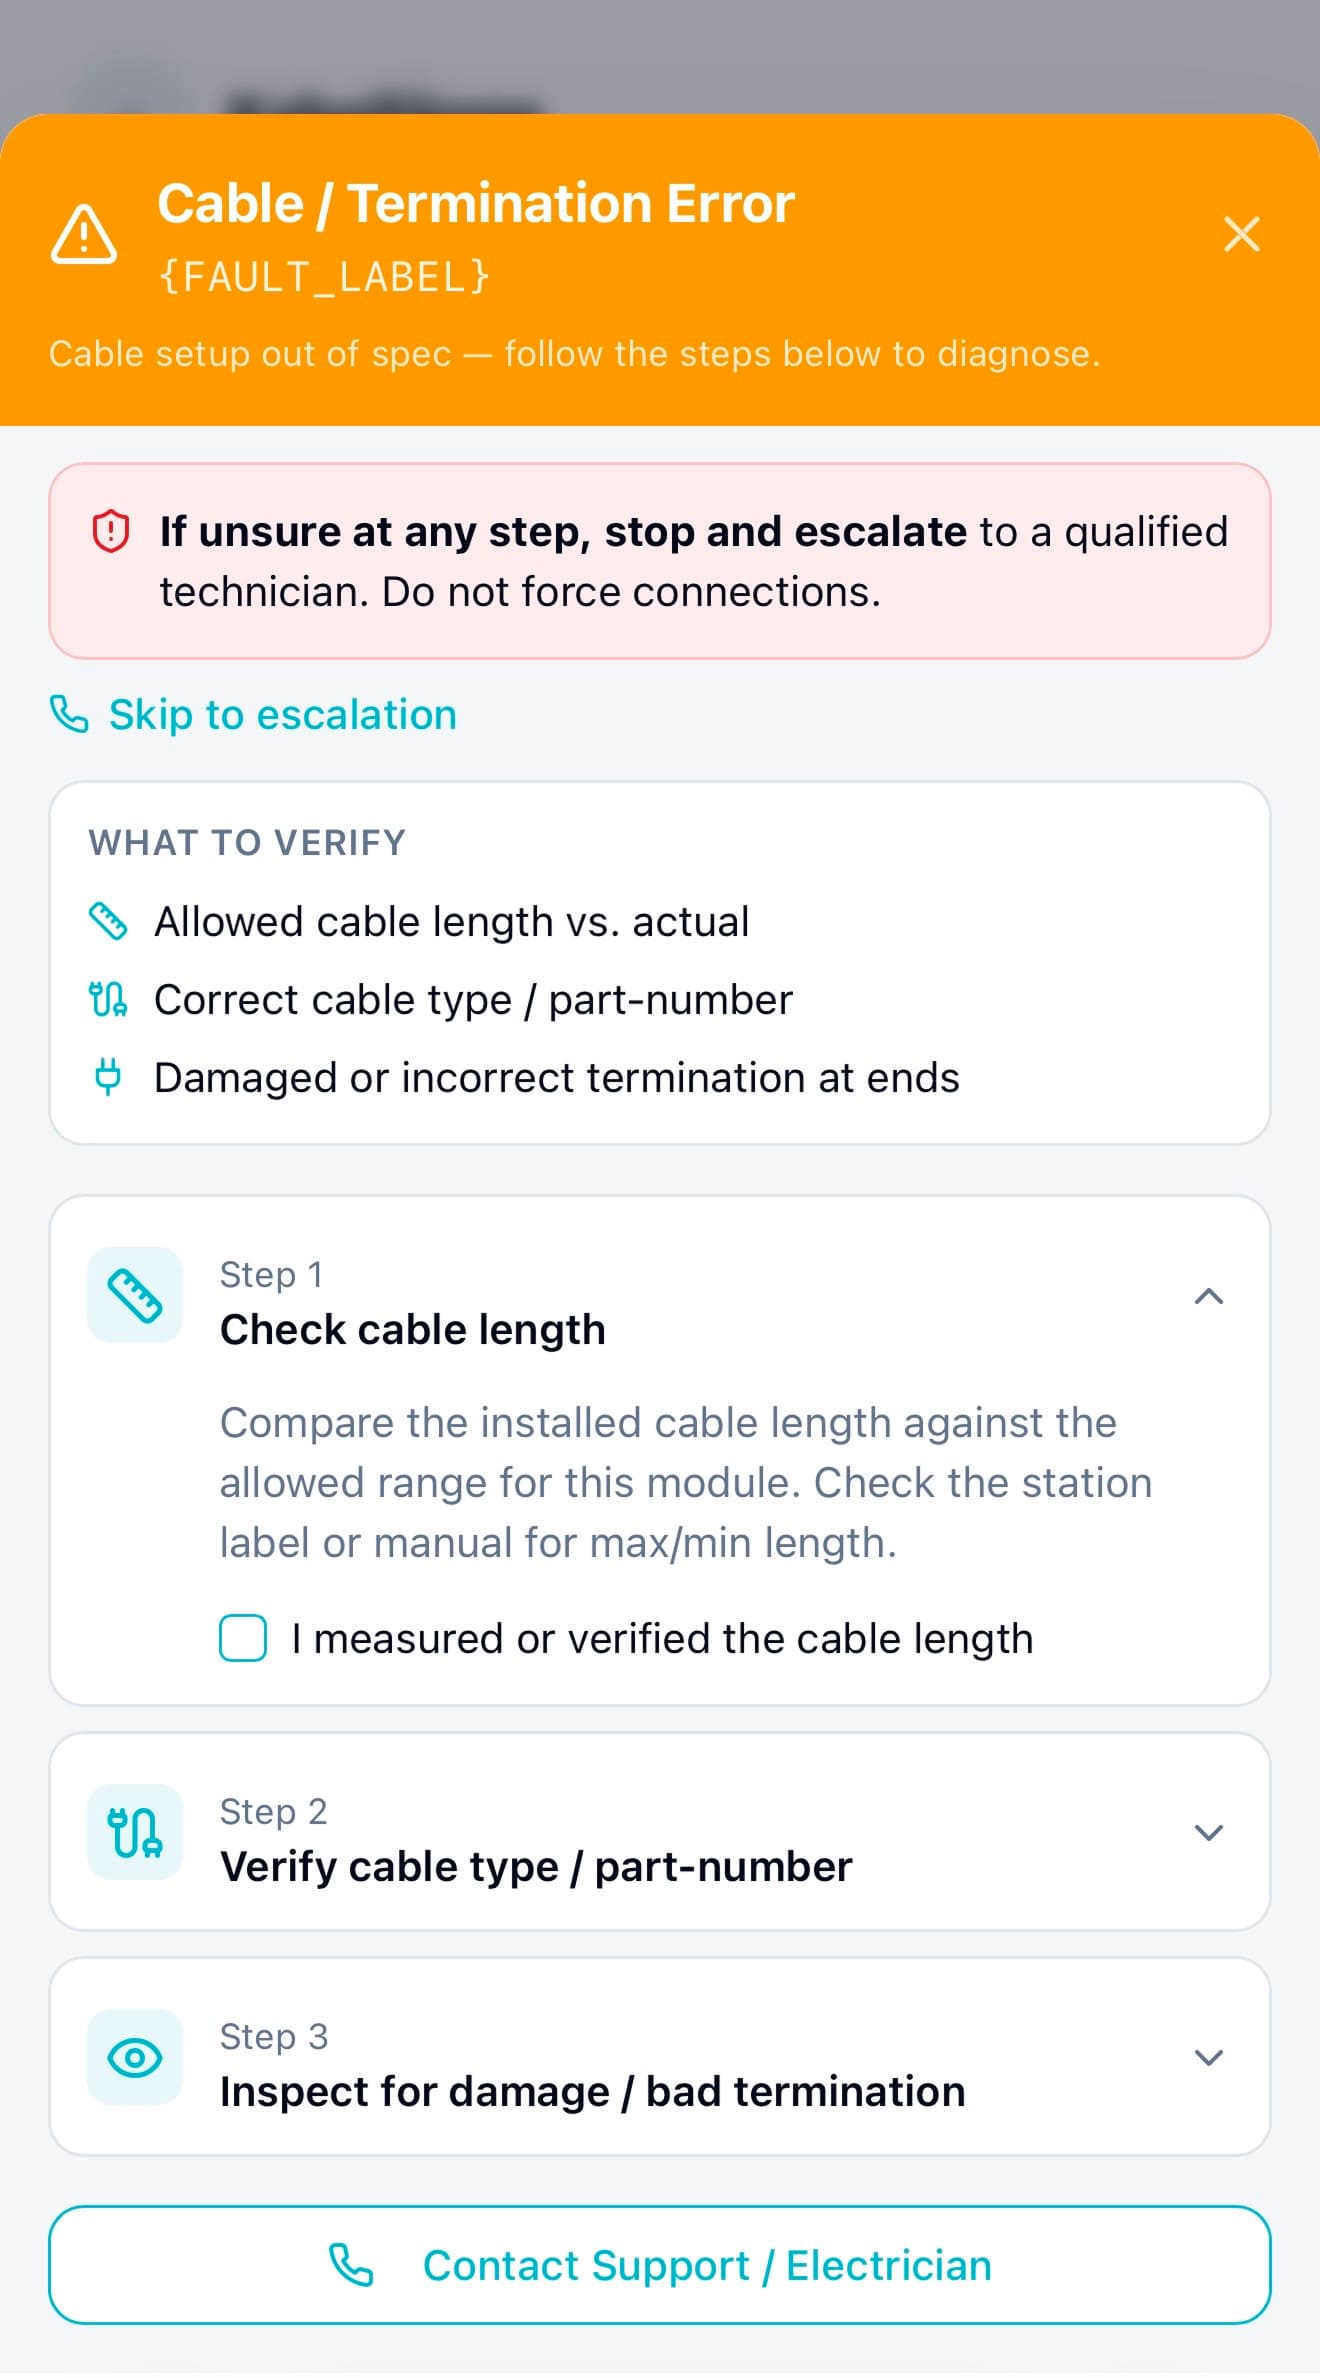Collapse Step 1 with the up chevron

pos(1209,1297)
